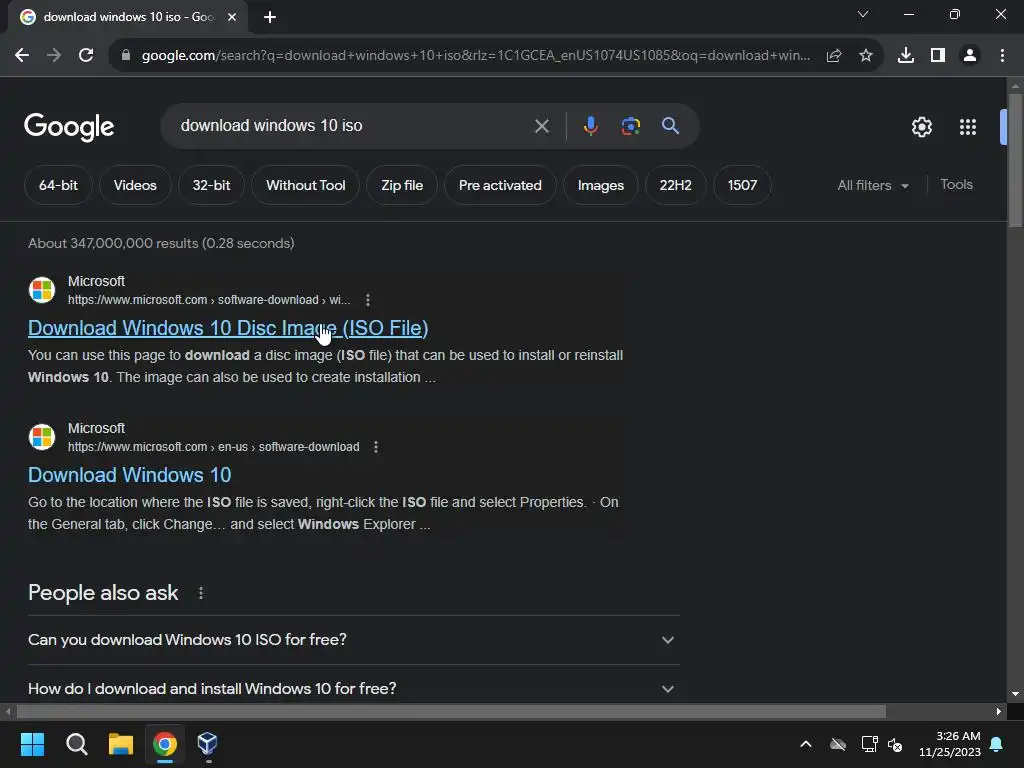Viewport: 1024px width, 768px height.
Task: Open Chrome three-dot menu
Action: (x=1002, y=56)
